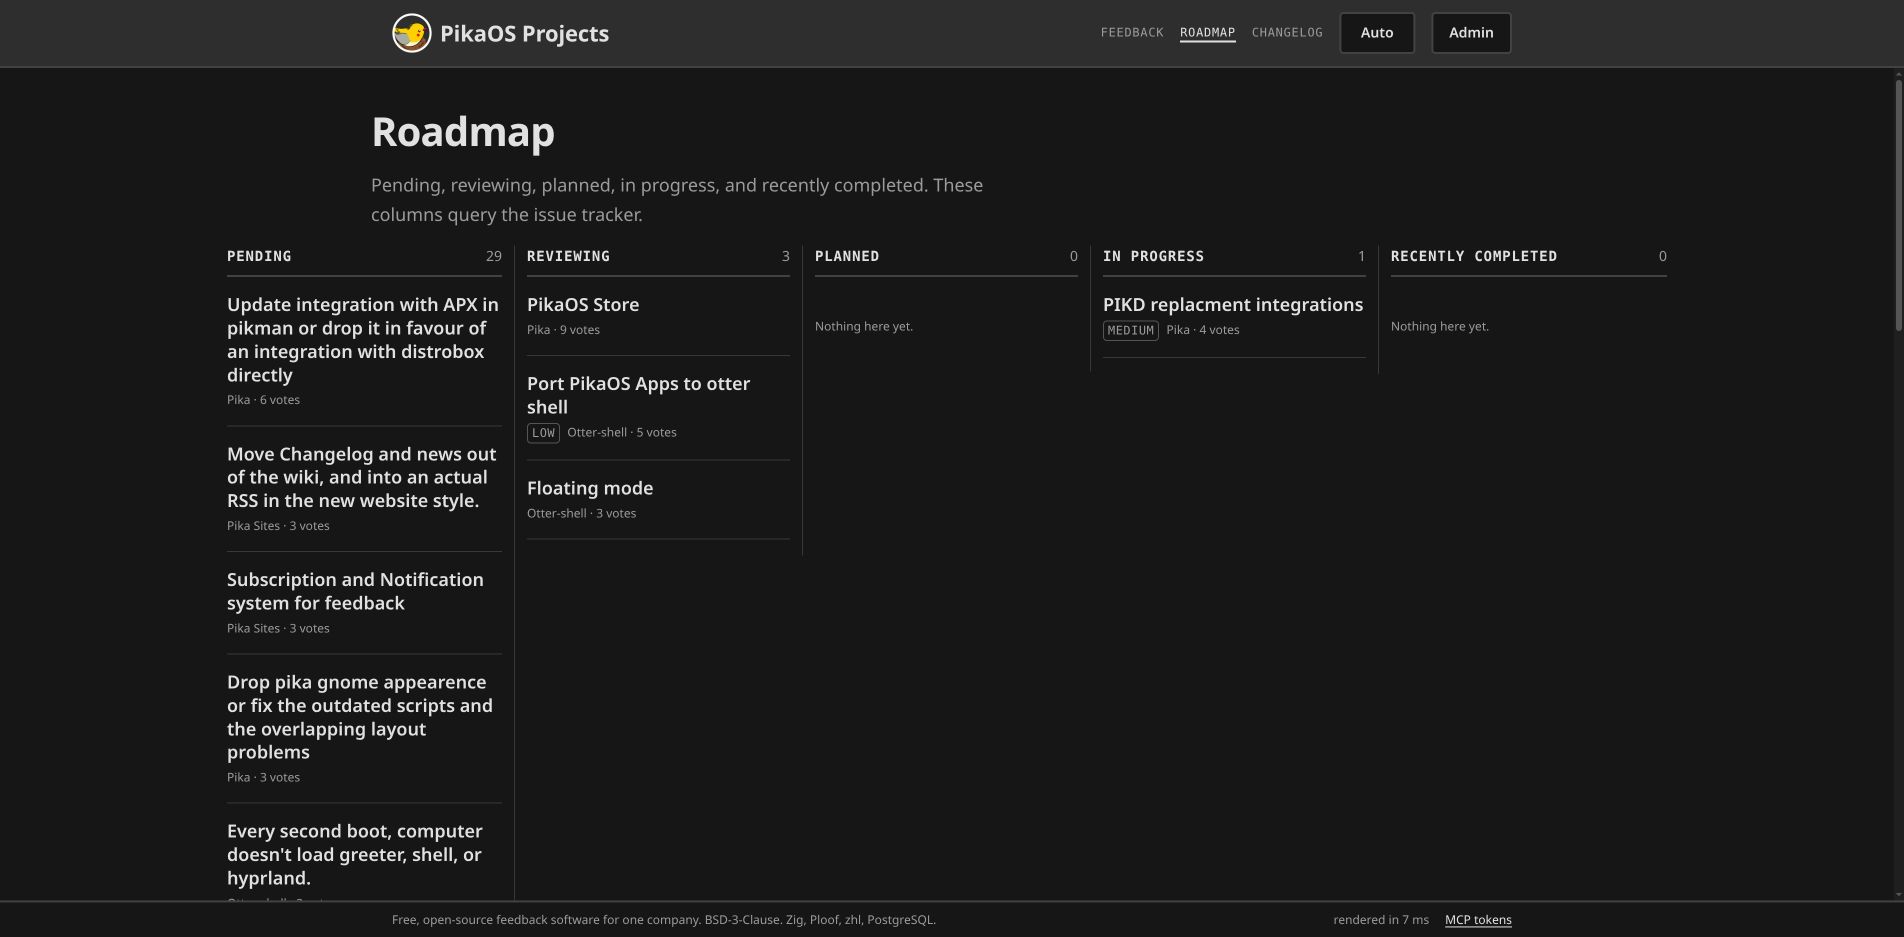Click the RECENTLY COMPLETED column header

(x=1474, y=256)
